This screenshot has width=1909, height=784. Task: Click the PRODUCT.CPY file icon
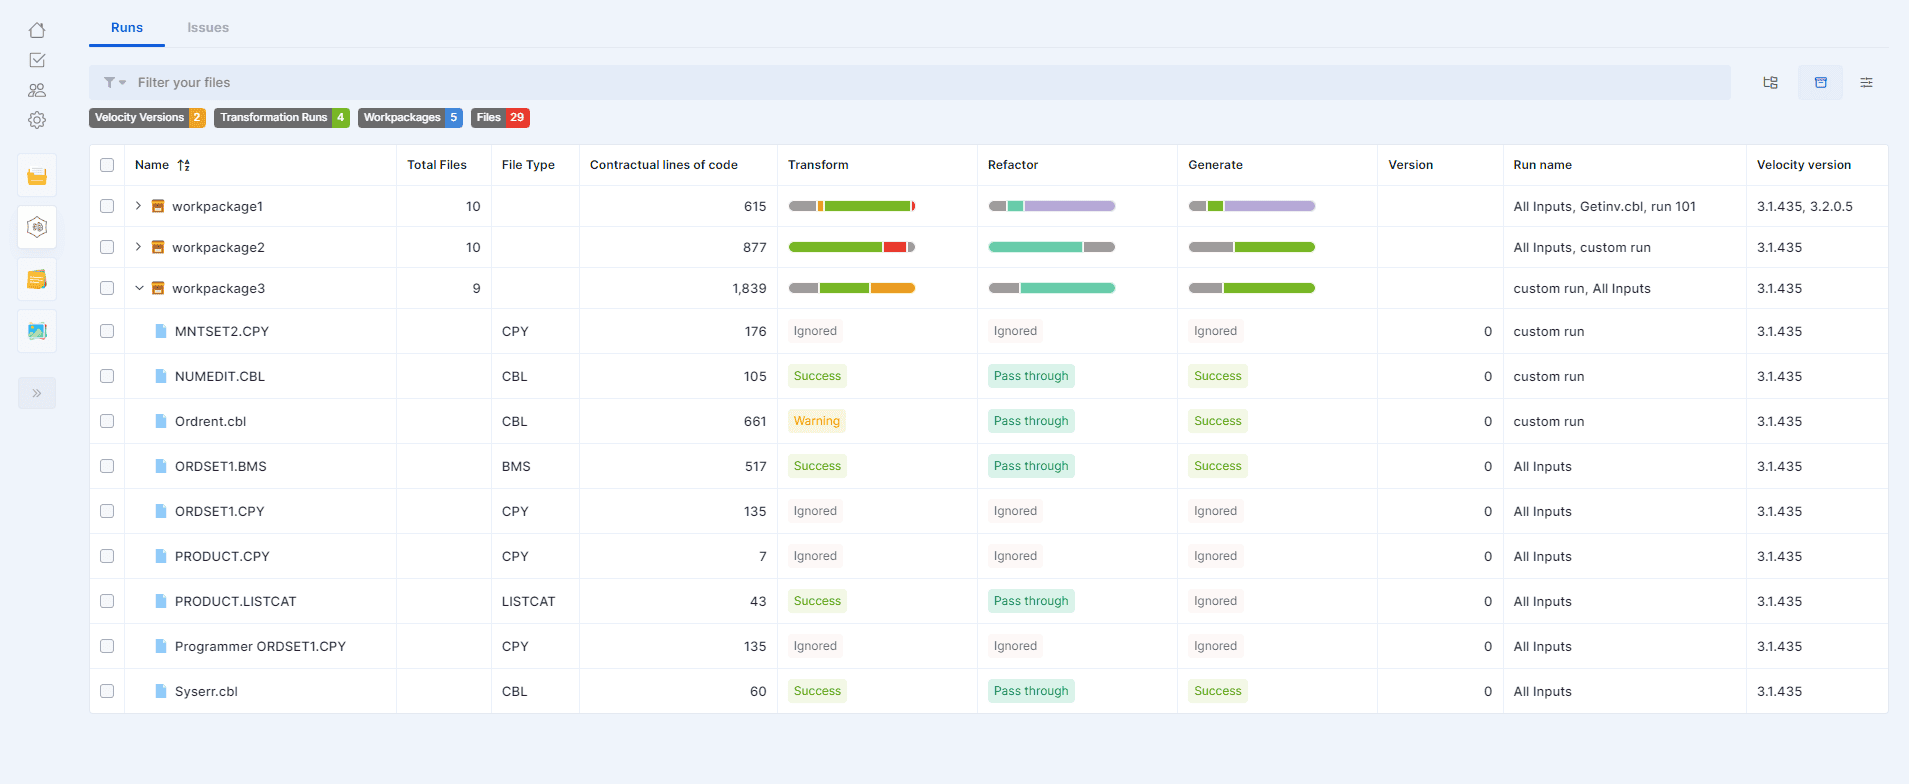(161, 556)
